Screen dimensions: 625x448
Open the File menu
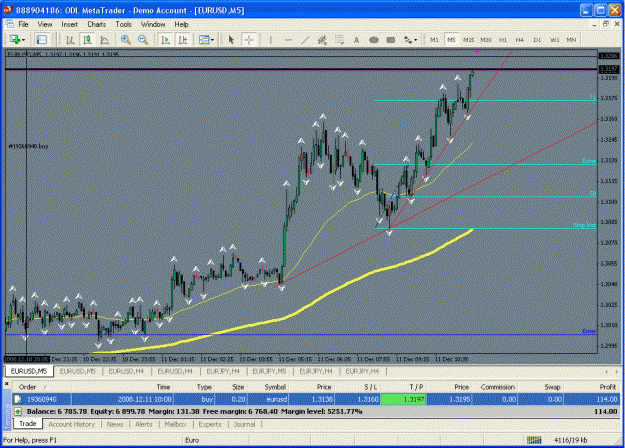(23, 24)
